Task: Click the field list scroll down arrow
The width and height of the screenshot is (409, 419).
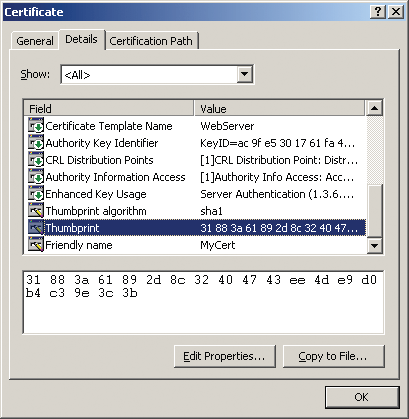Action: point(374,246)
